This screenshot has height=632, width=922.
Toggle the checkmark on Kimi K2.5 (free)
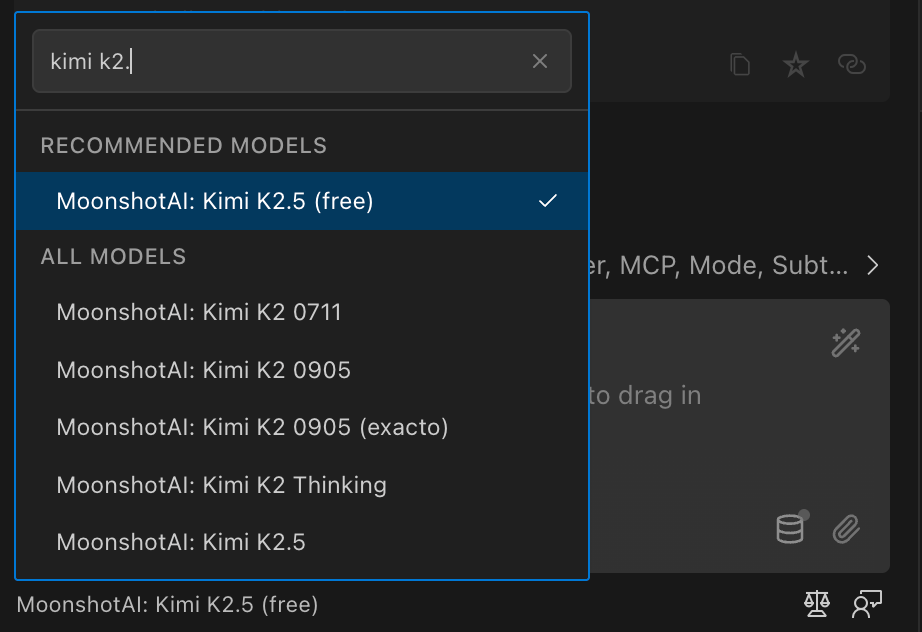point(547,200)
